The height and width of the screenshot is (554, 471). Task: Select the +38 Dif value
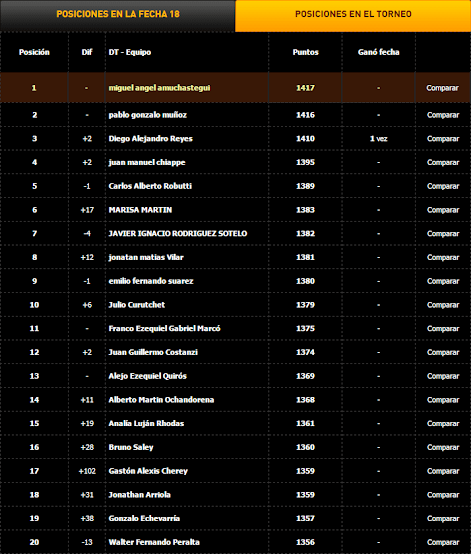87,518
